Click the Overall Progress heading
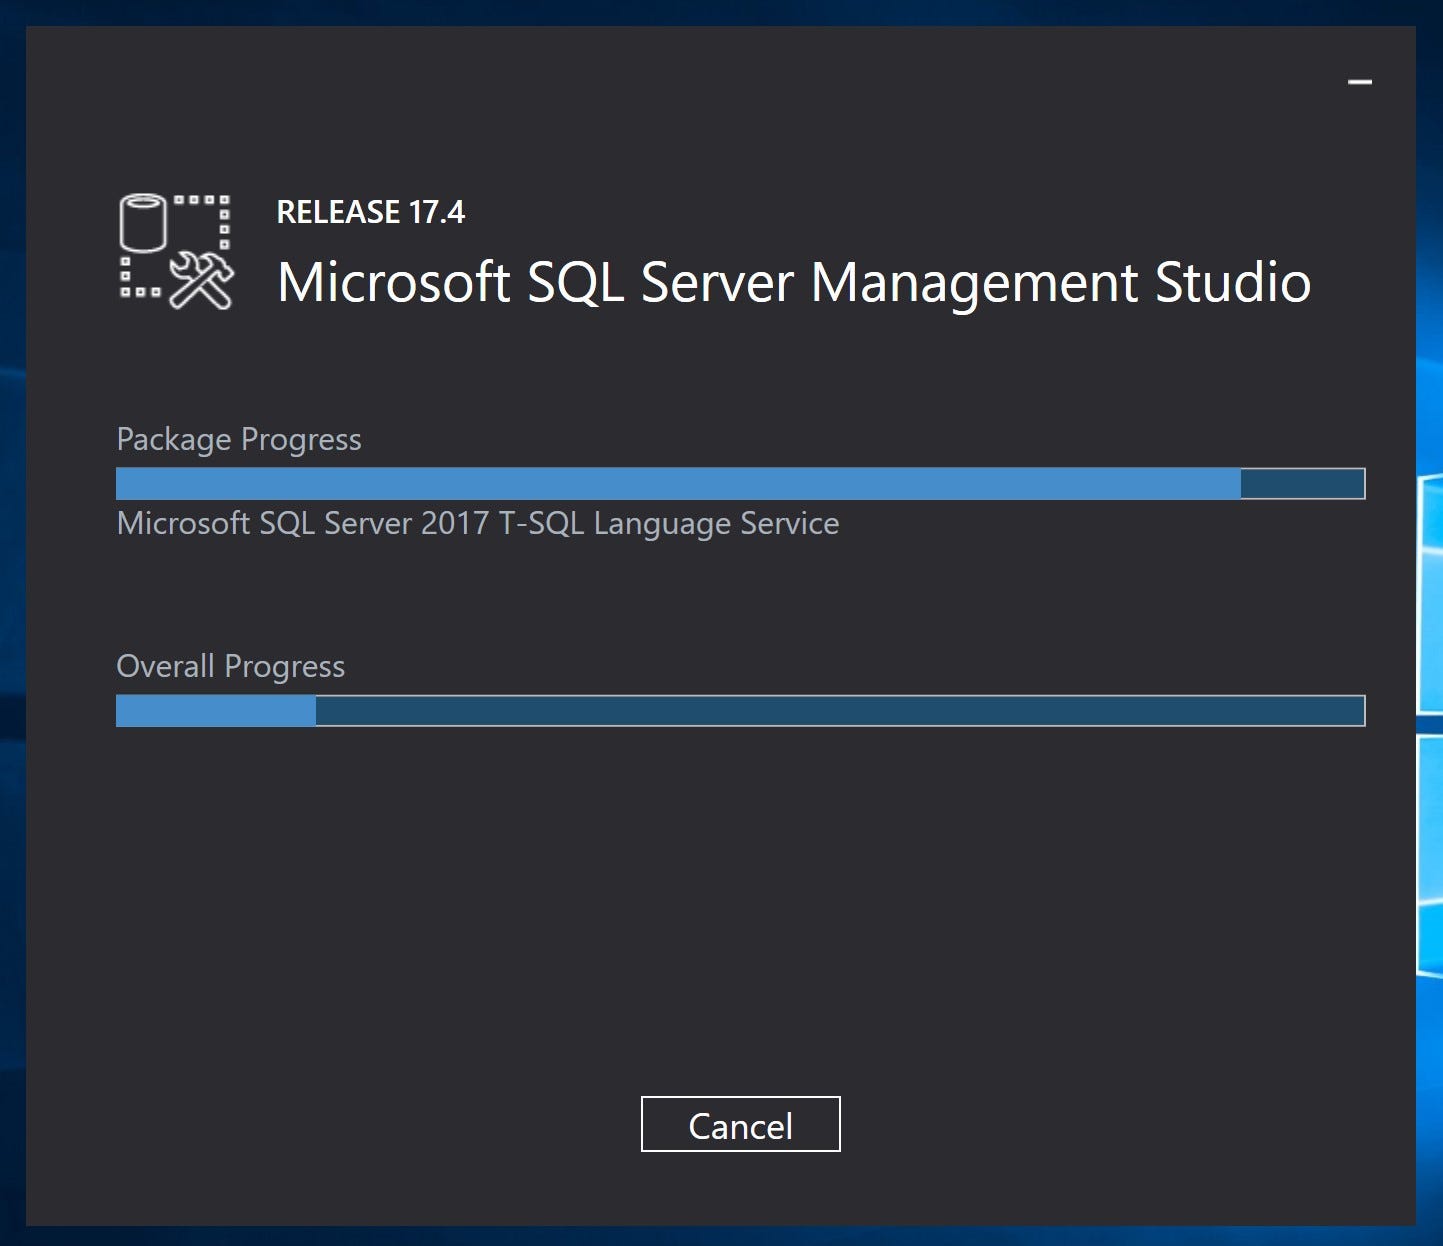The width and height of the screenshot is (1443, 1246). pyautogui.click(x=231, y=666)
